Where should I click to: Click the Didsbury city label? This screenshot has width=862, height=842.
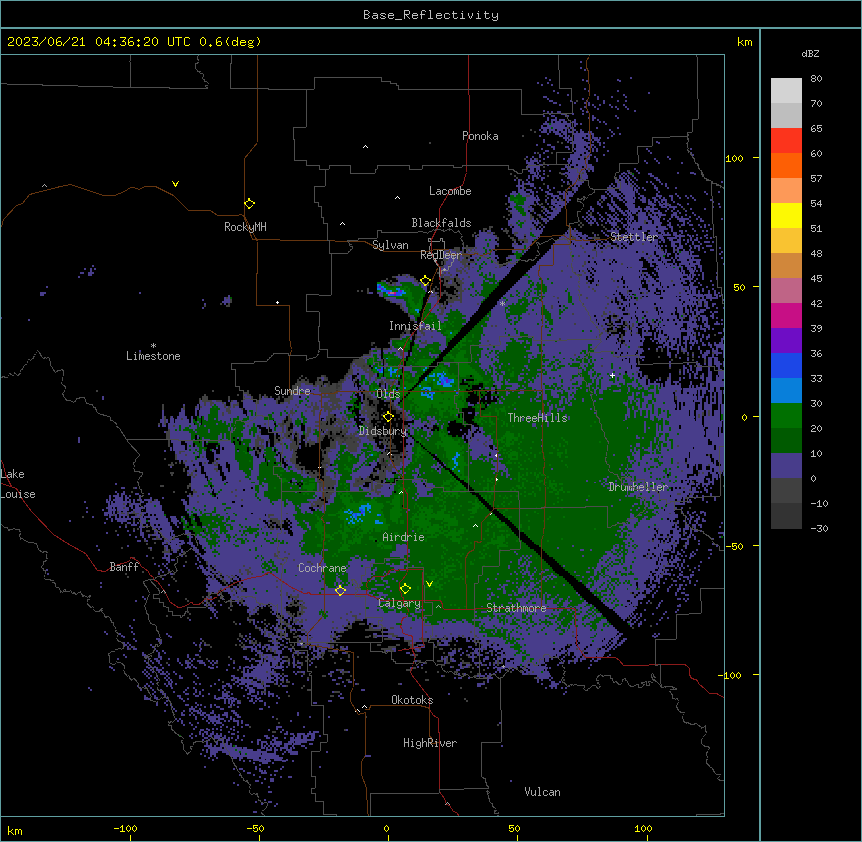383,431
